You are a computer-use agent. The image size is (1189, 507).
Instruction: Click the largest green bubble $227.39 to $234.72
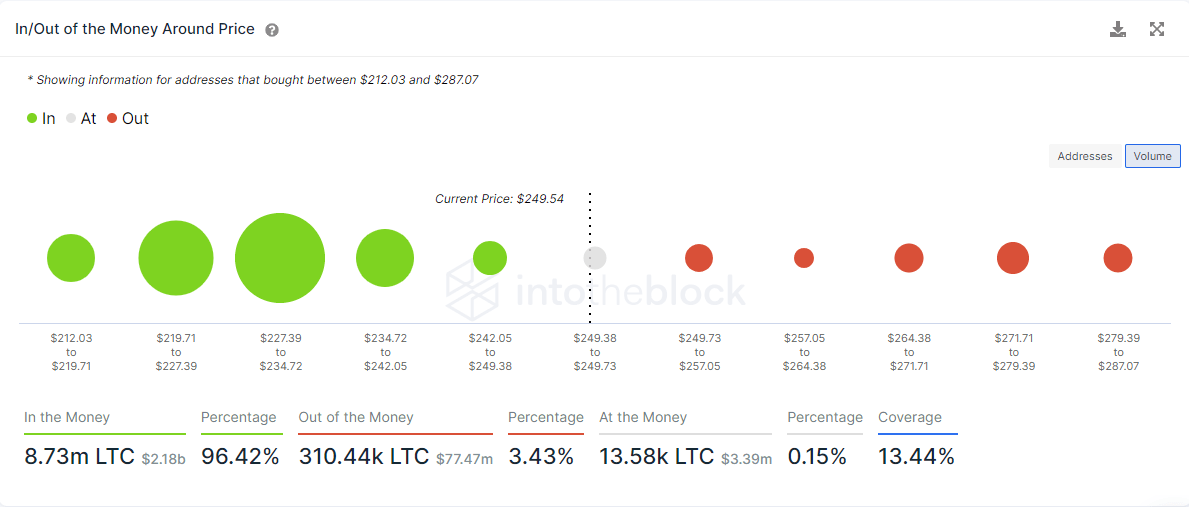tap(280, 258)
